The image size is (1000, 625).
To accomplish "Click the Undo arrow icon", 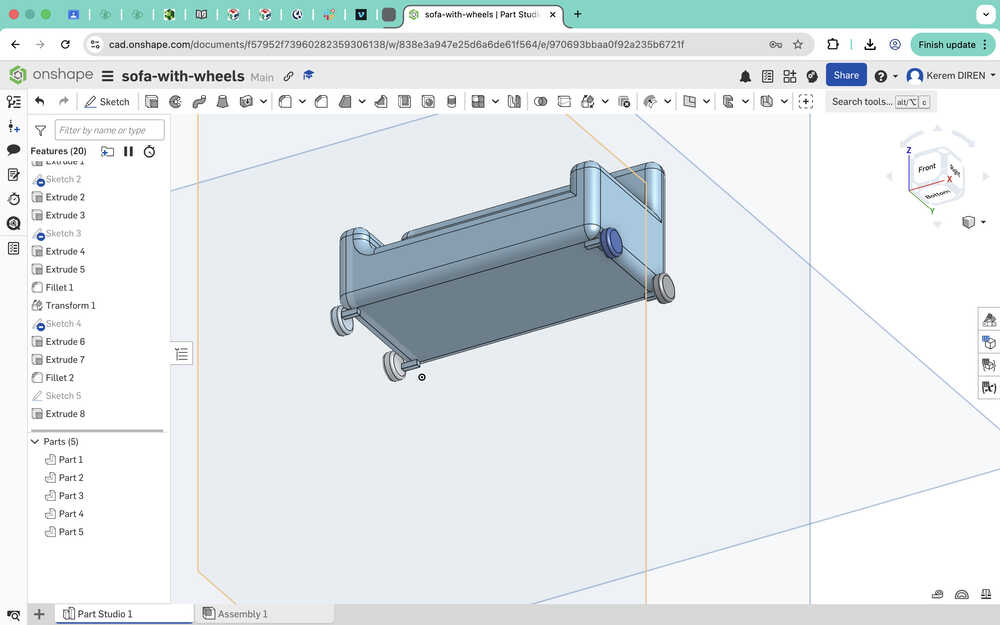I will tap(40, 101).
